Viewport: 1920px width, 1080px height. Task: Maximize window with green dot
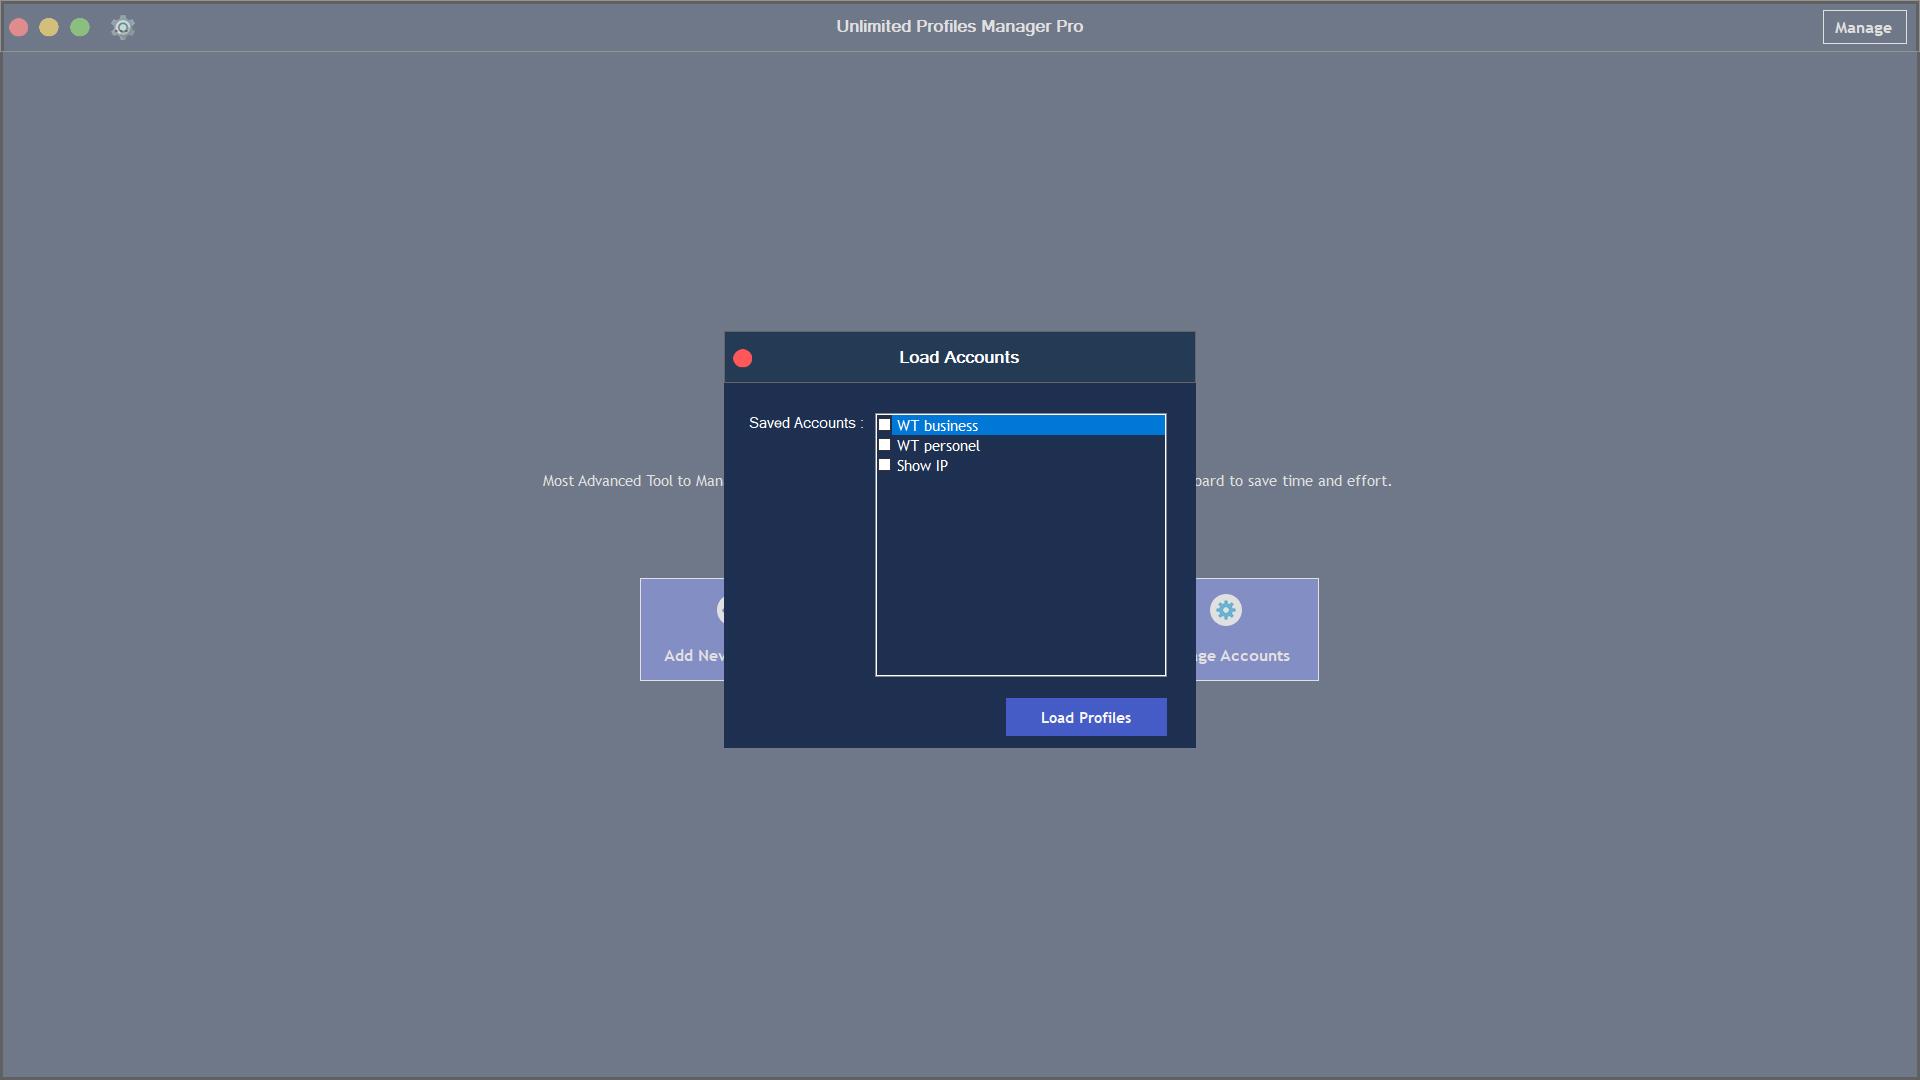click(x=80, y=27)
